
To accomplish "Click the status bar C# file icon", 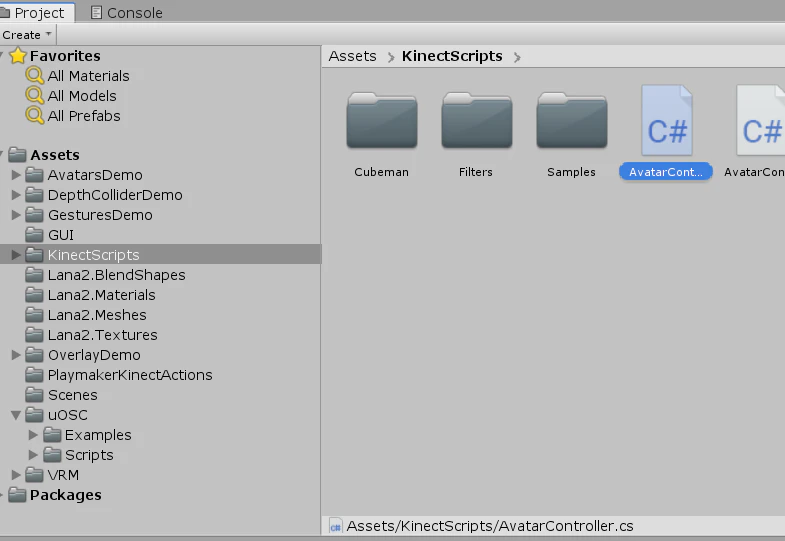I will click(x=335, y=526).
